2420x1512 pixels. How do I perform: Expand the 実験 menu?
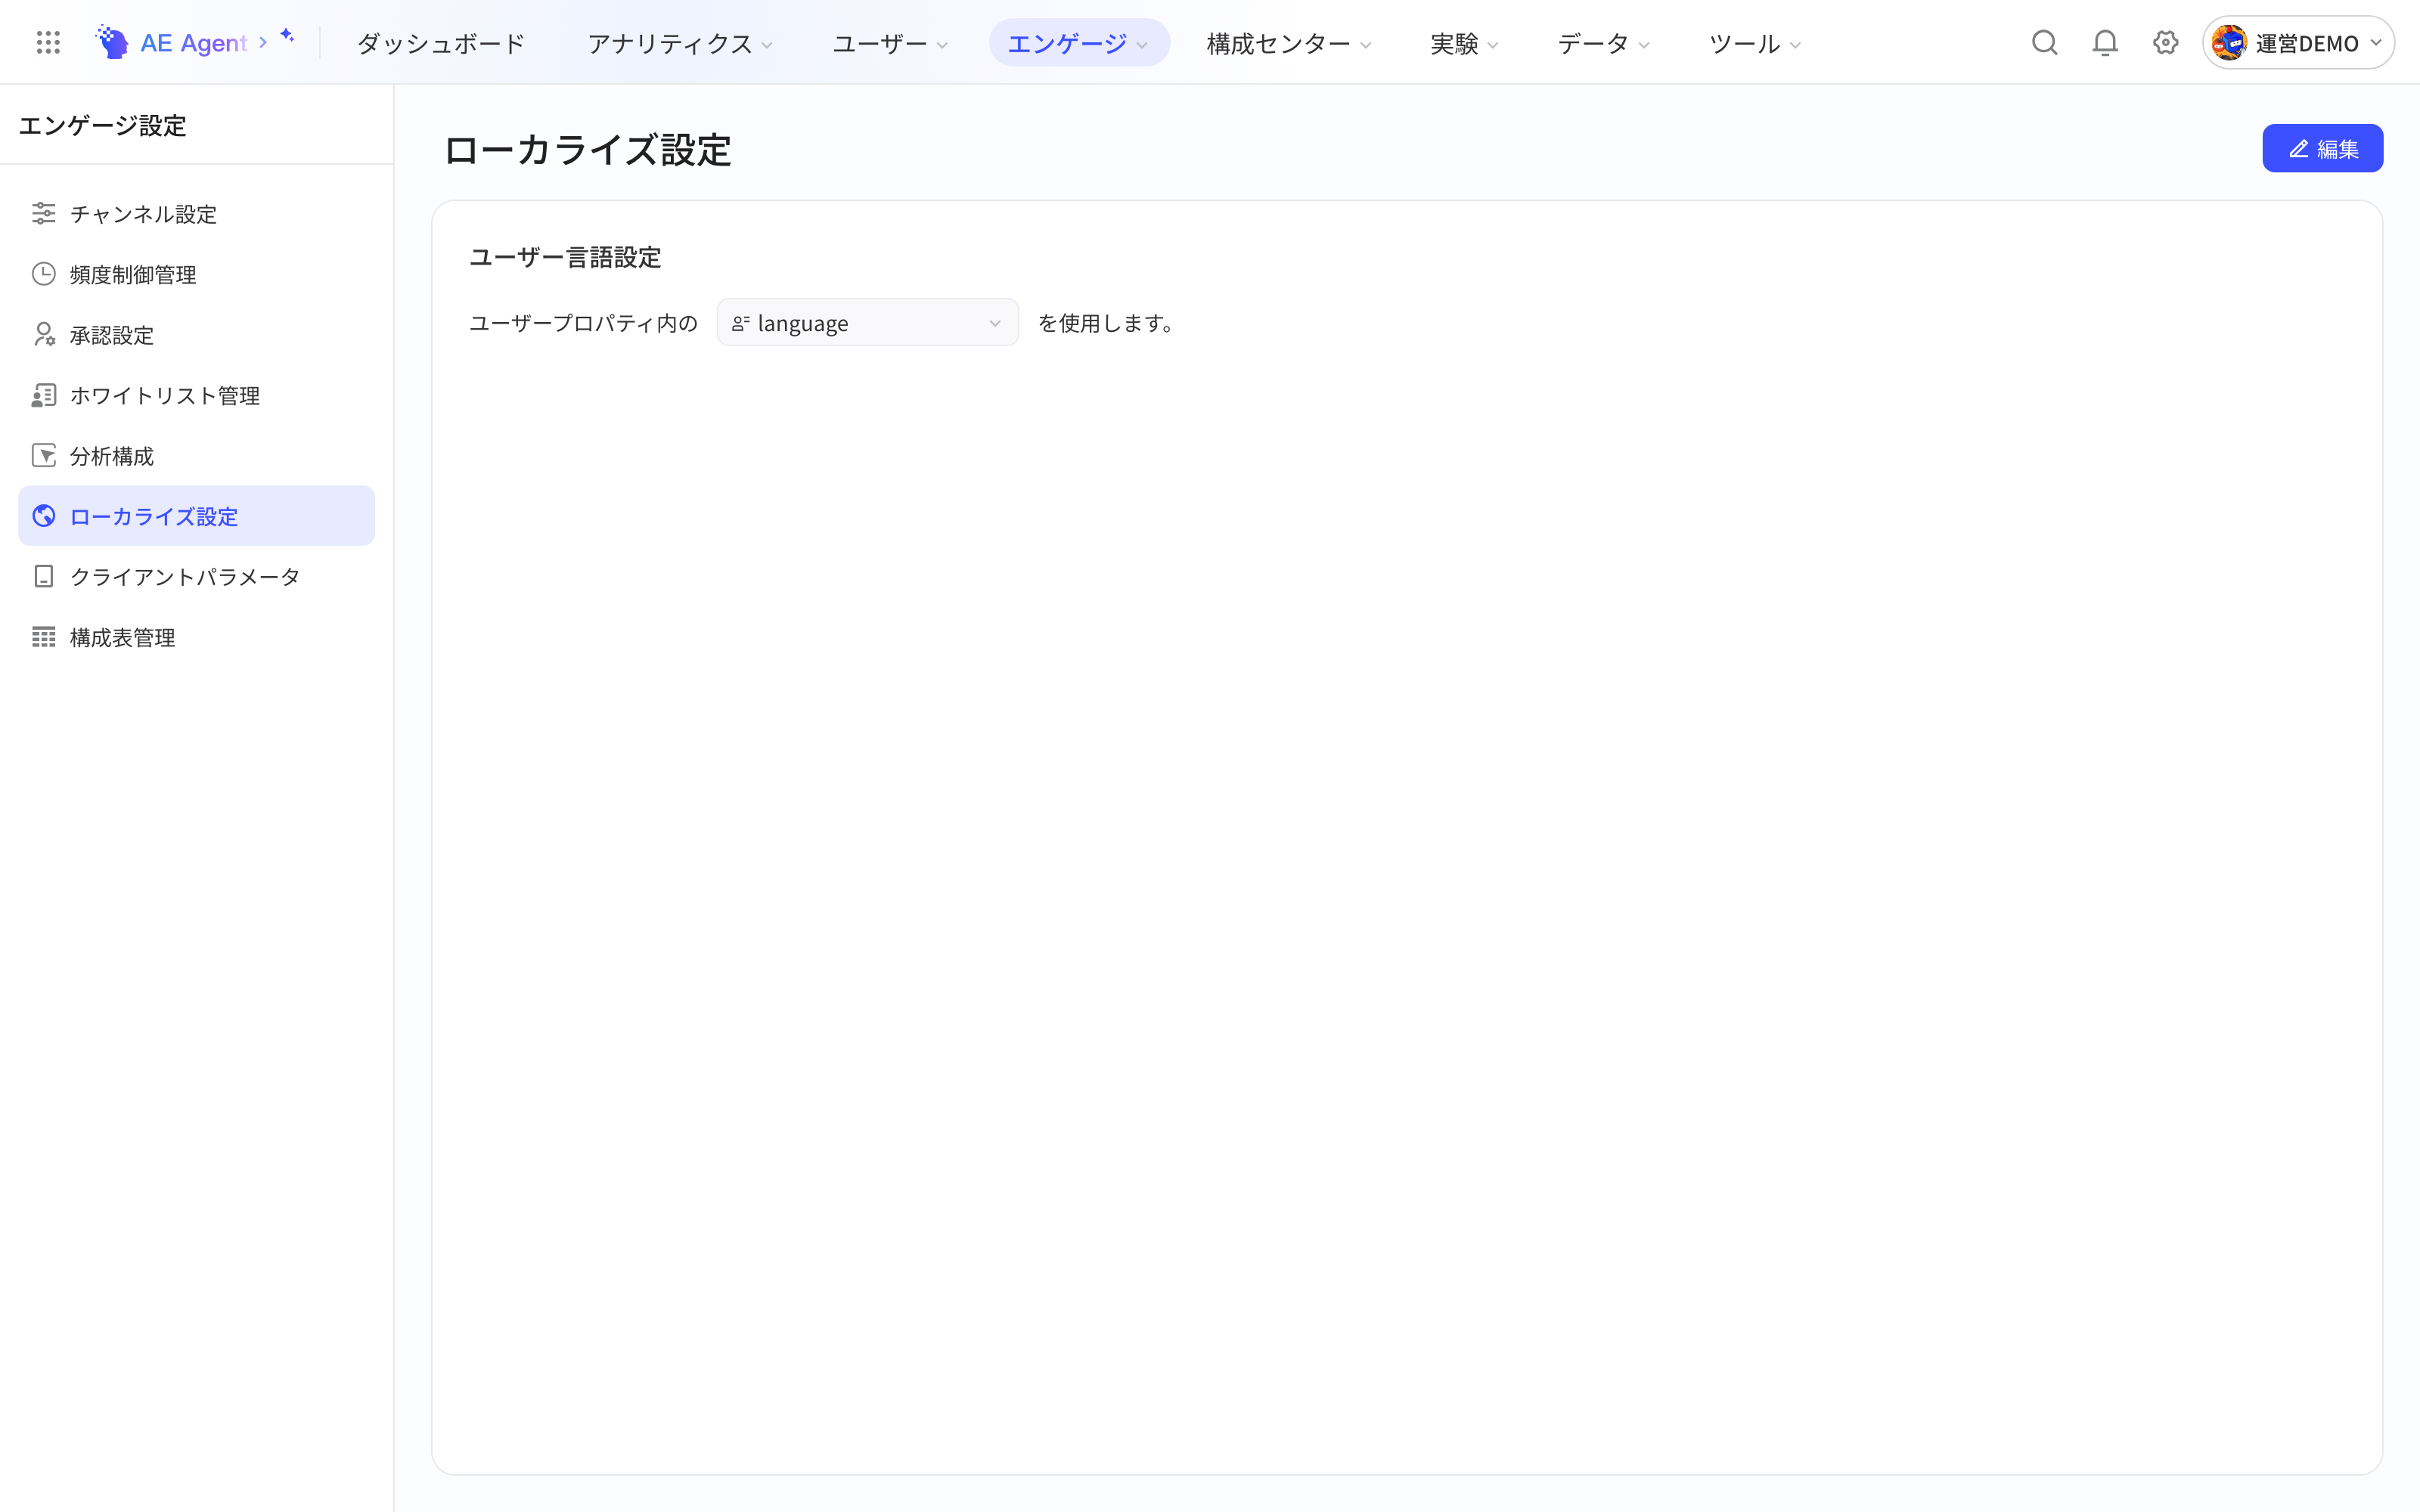coord(1464,43)
